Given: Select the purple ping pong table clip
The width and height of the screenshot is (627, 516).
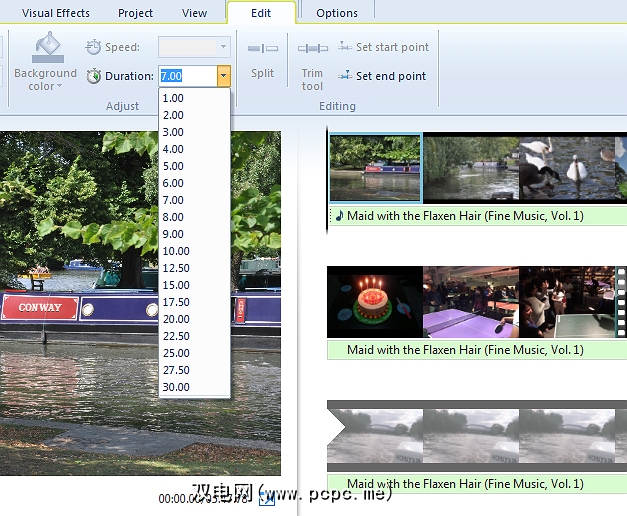Looking at the screenshot, I should [x=471, y=302].
